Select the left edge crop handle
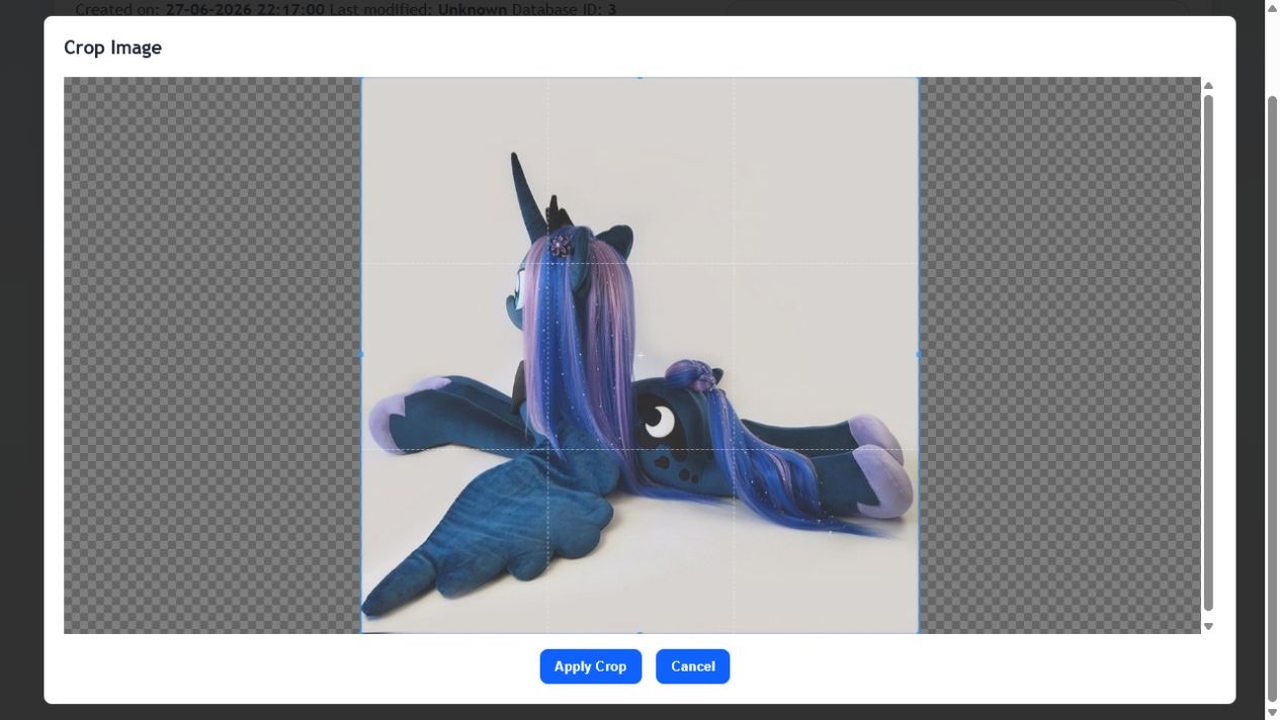Image resolution: width=1280 pixels, height=720 pixels. coord(361,354)
